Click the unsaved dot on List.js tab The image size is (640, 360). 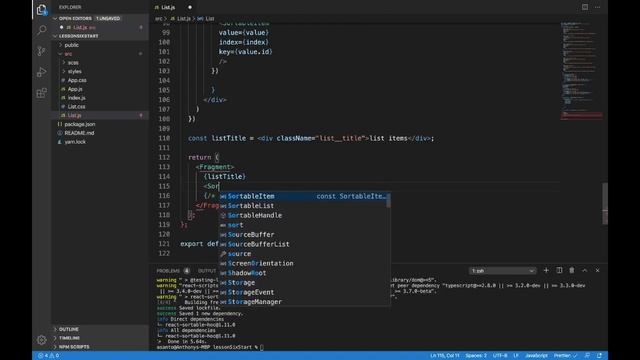(190, 7)
